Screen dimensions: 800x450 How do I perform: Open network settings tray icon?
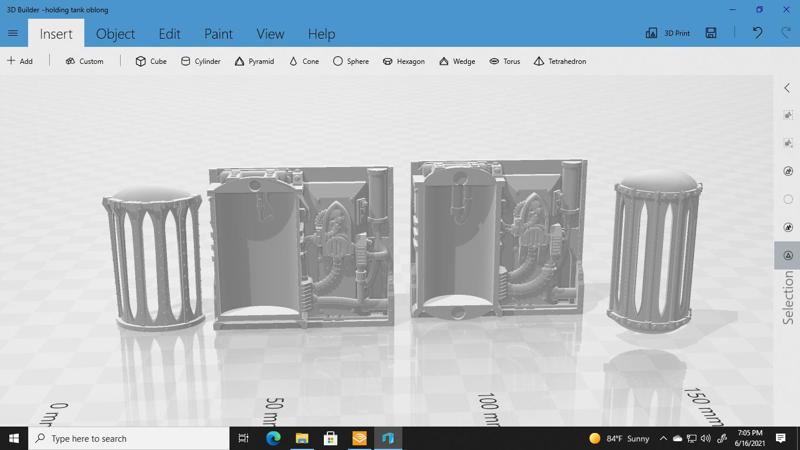pos(692,438)
